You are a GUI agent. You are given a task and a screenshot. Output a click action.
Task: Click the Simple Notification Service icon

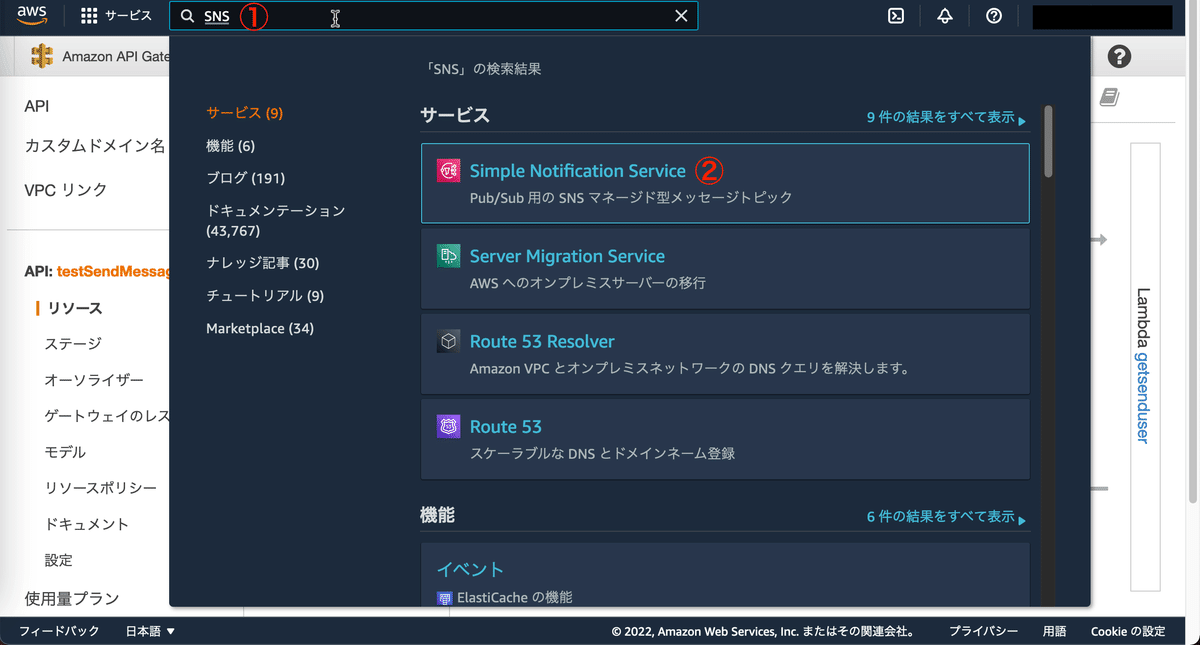[x=449, y=171]
